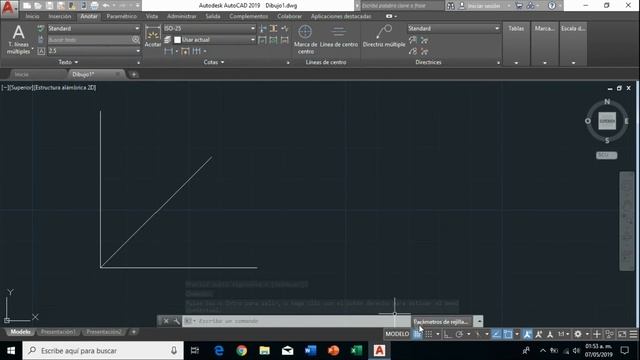Expand the Cotas panel
The height and width of the screenshot is (360, 640).
click(x=214, y=62)
